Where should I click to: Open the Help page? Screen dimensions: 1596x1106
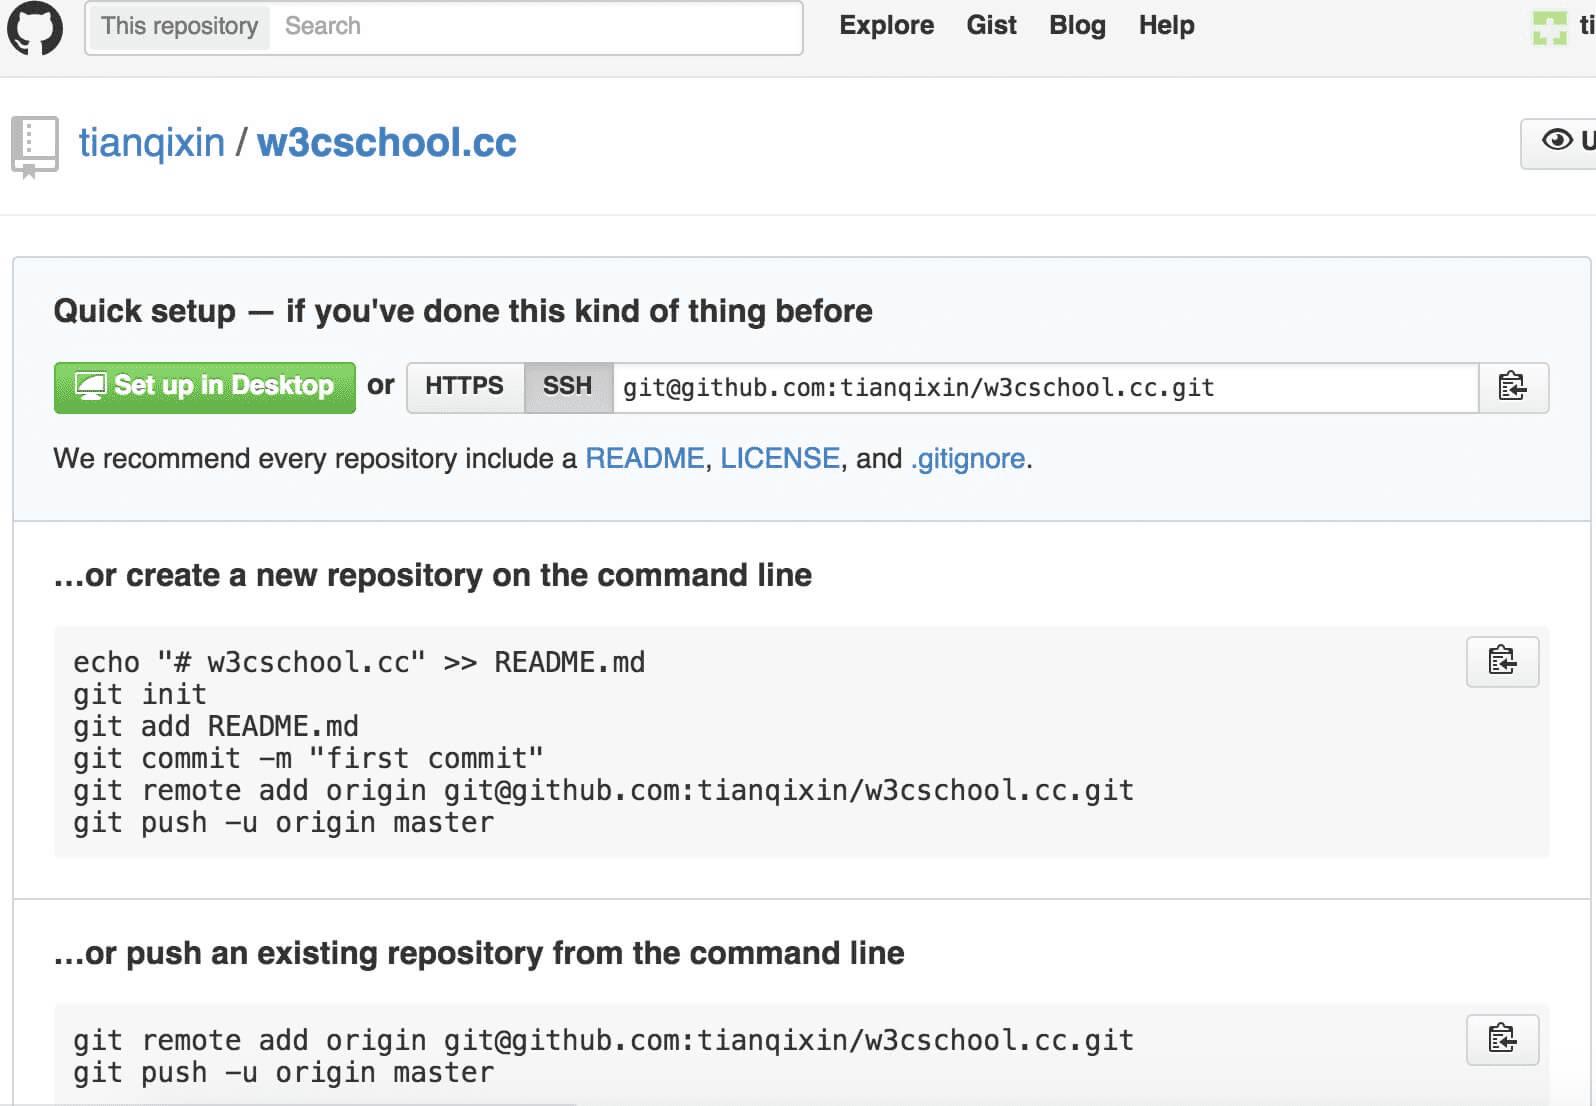1166,26
